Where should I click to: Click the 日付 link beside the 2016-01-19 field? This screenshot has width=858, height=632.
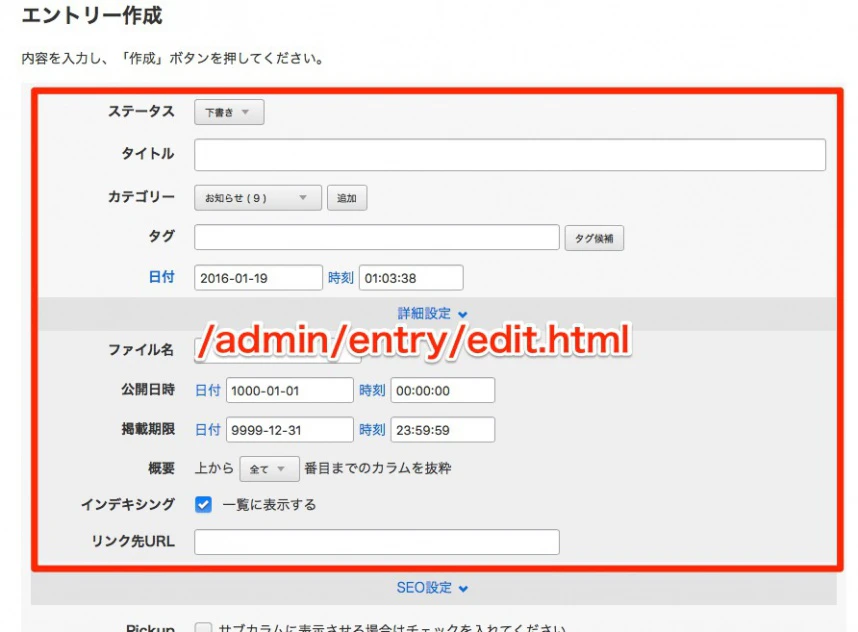coord(161,277)
